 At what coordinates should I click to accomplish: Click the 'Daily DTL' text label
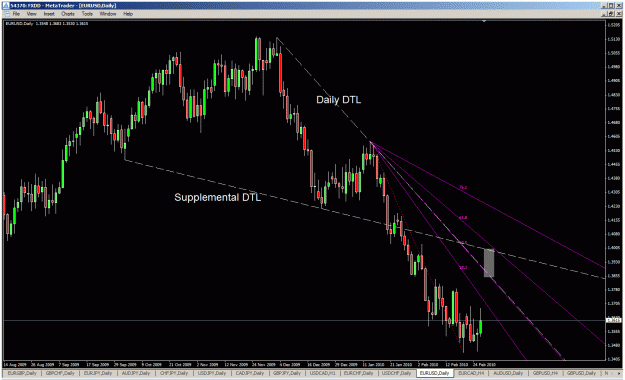tap(338, 100)
